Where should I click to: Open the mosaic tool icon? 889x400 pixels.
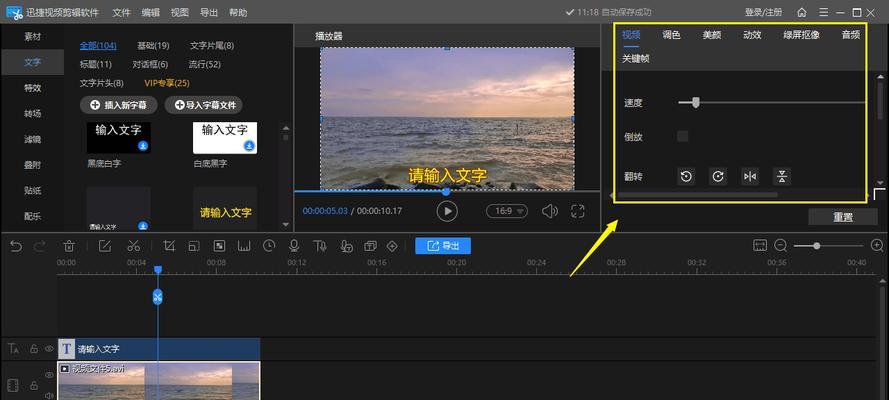click(x=219, y=246)
